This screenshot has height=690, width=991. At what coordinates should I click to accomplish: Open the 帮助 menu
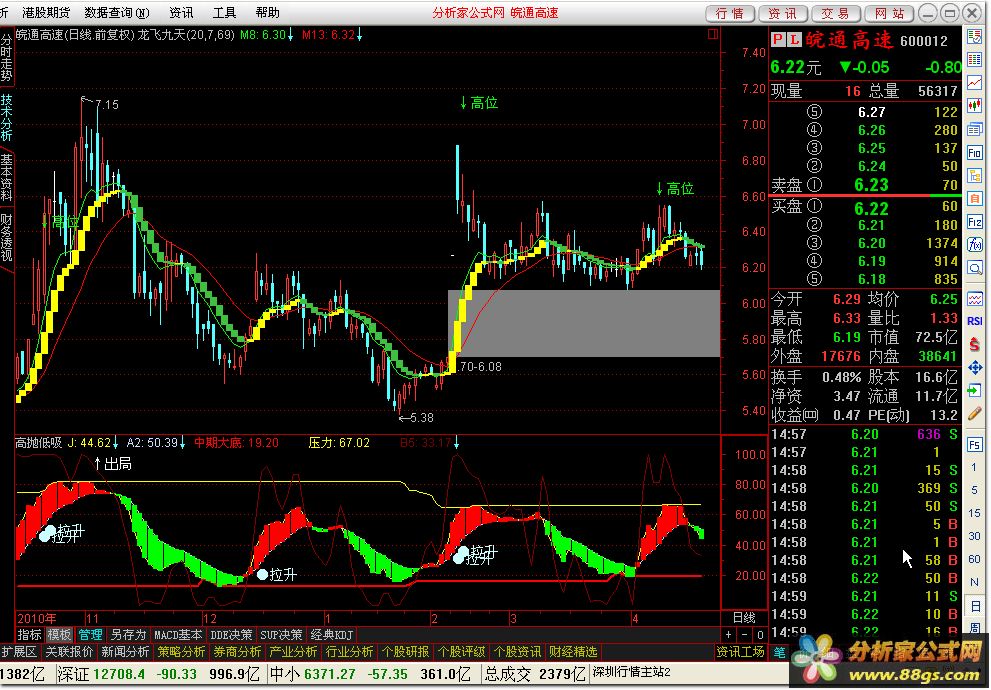click(267, 13)
